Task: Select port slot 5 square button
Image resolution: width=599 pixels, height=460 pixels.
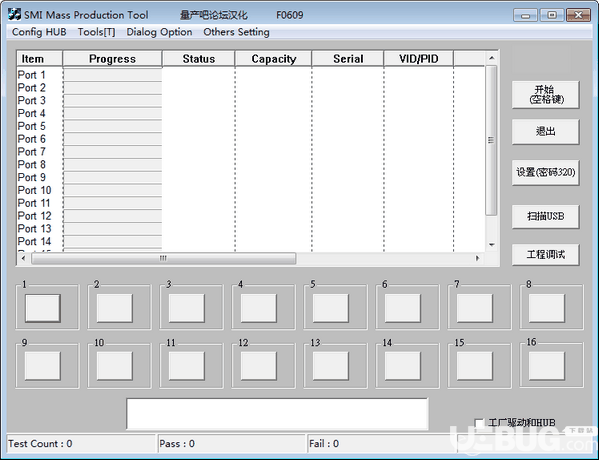Action: tap(331, 308)
